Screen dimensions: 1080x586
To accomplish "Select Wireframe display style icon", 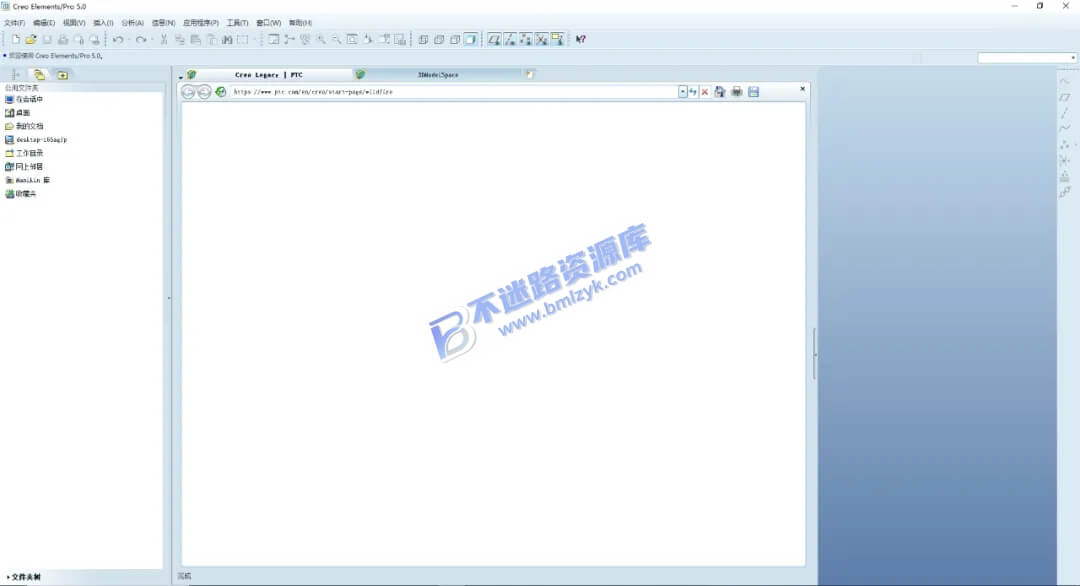I will tap(423, 39).
